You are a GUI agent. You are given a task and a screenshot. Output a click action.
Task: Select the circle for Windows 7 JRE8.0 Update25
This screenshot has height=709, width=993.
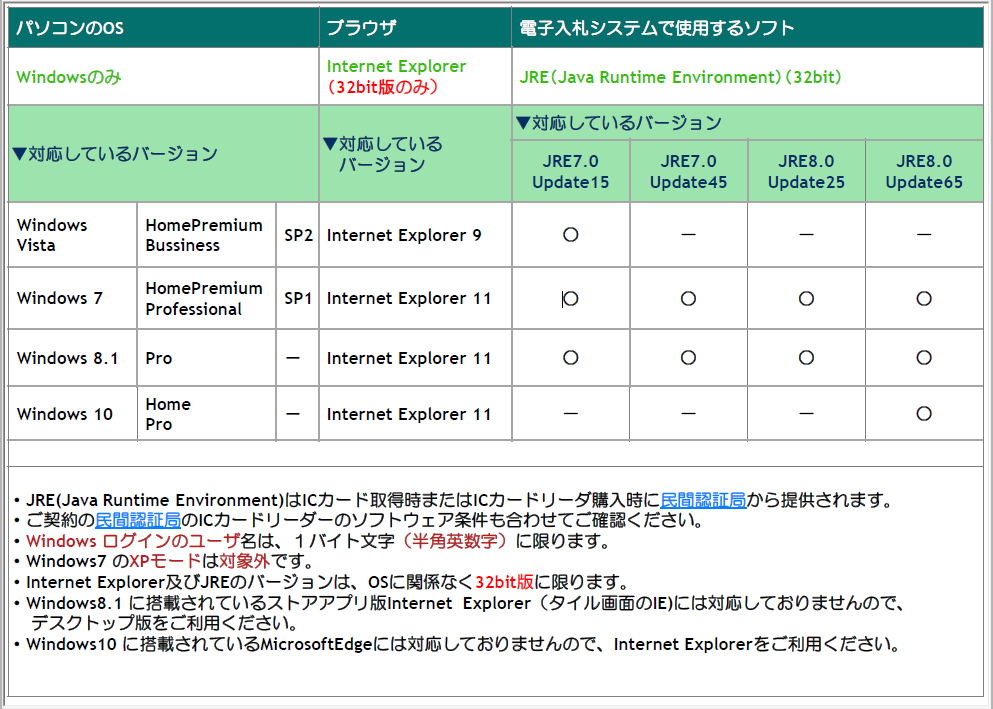tap(806, 298)
